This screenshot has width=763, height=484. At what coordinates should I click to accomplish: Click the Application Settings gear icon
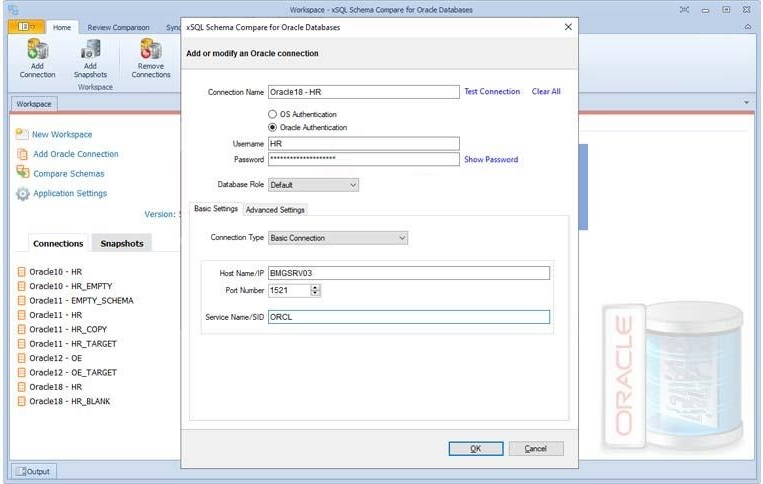(x=22, y=194)
